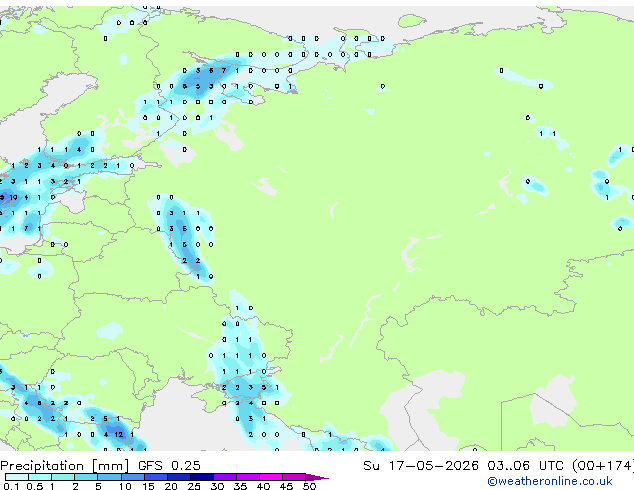Screen dimensions: 634x490
Task: Click the weatheronline.co.uk copyright link
Action: tap(549, 481)
